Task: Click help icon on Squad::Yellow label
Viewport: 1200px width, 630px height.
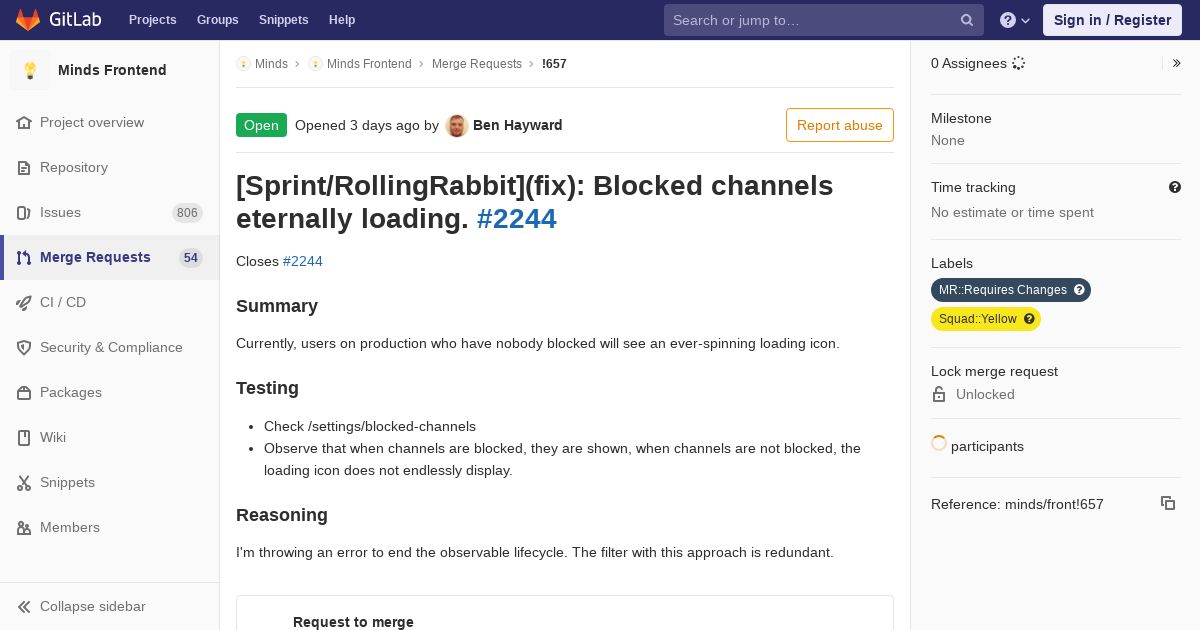Action: tap(1029, 319)
